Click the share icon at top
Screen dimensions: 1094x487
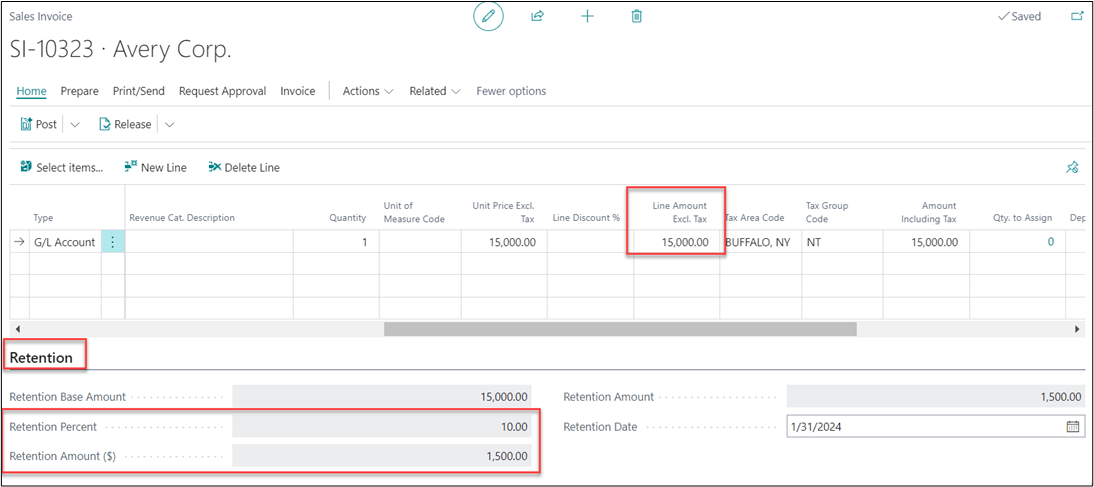coord(537,17)
